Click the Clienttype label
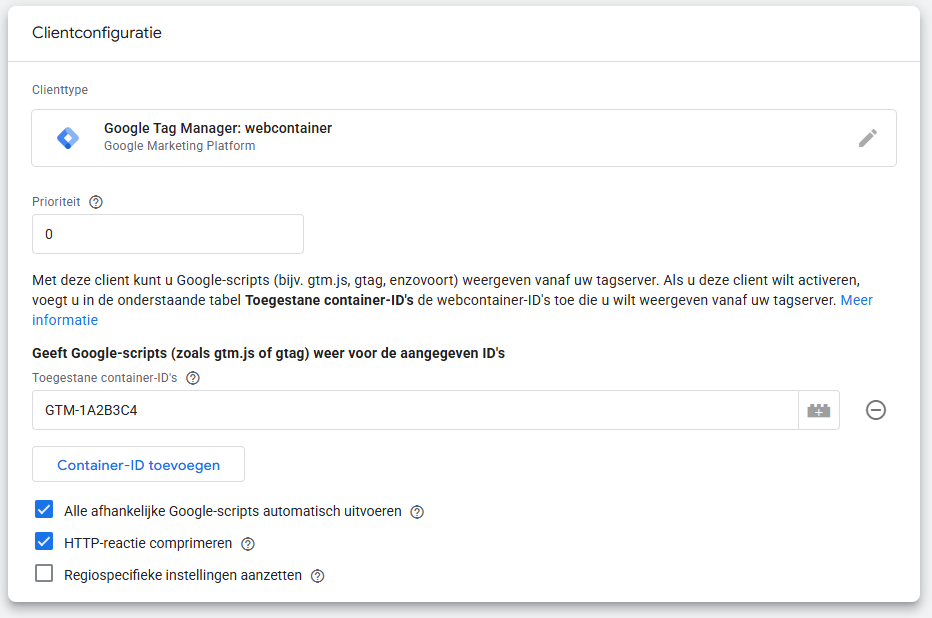The height and width of the screenshot is (618, 932). point(60,90)
